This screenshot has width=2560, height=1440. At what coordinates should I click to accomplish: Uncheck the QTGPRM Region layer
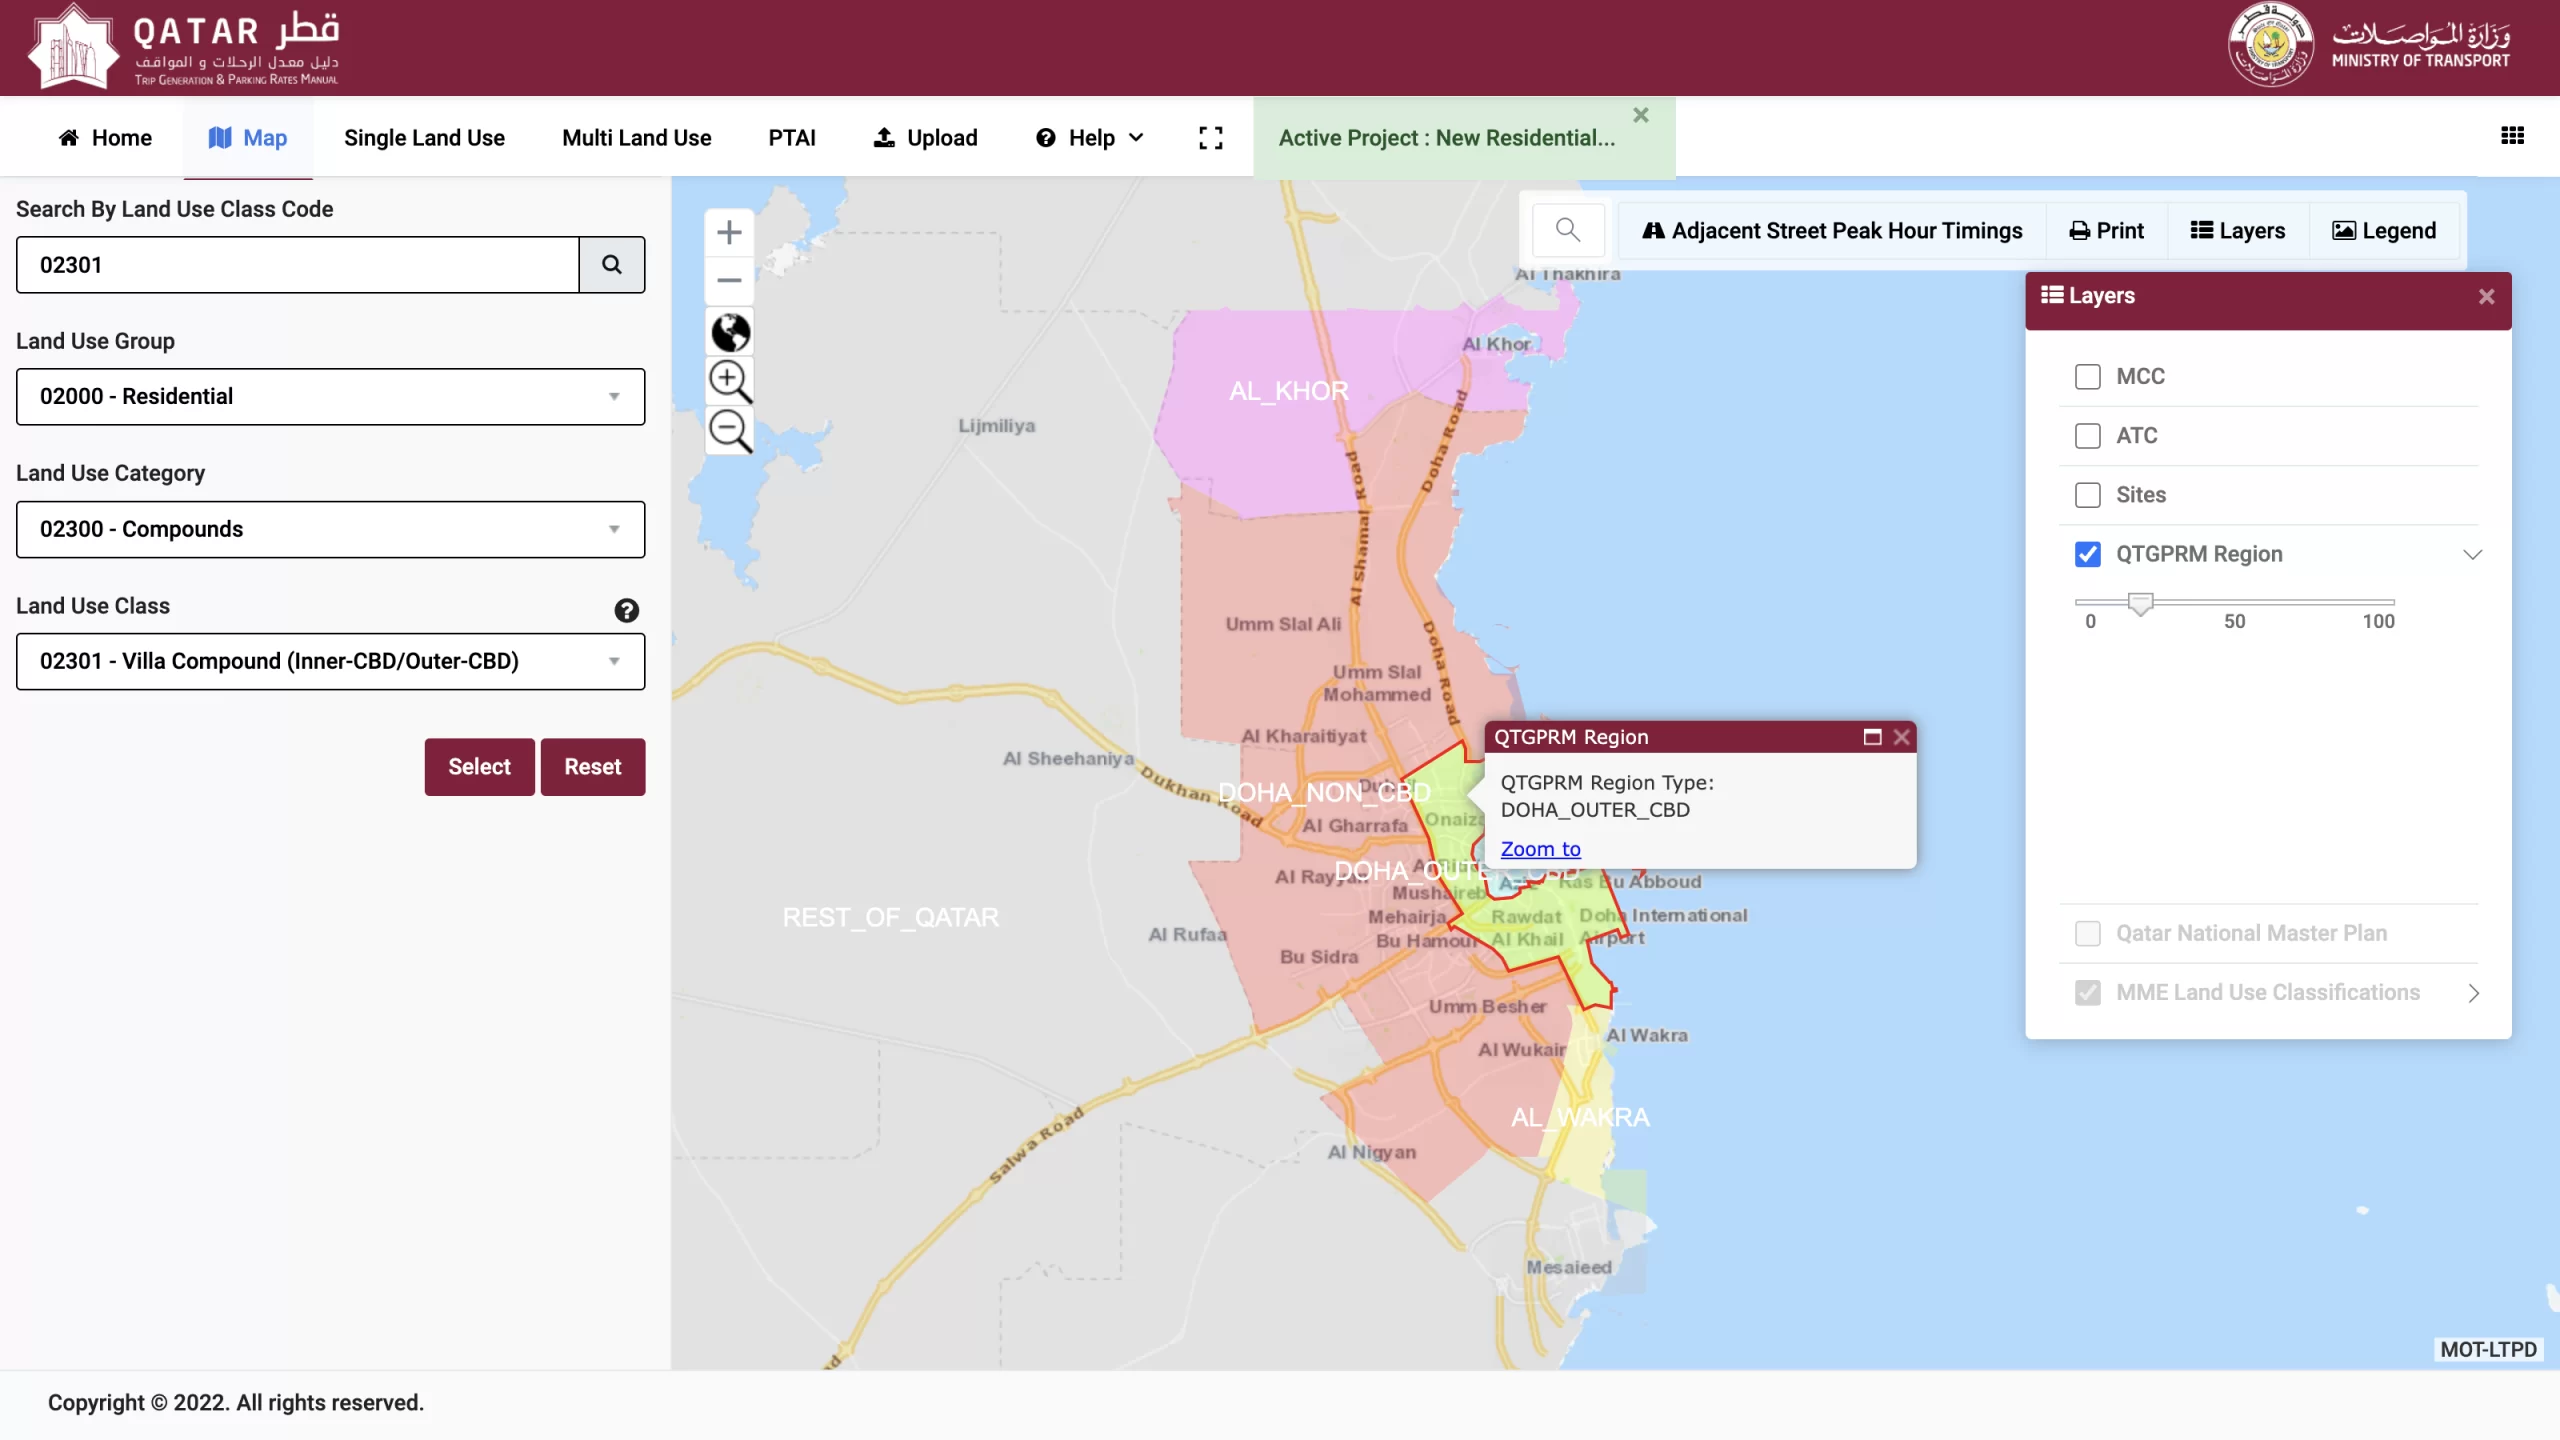pos(2087,554)
